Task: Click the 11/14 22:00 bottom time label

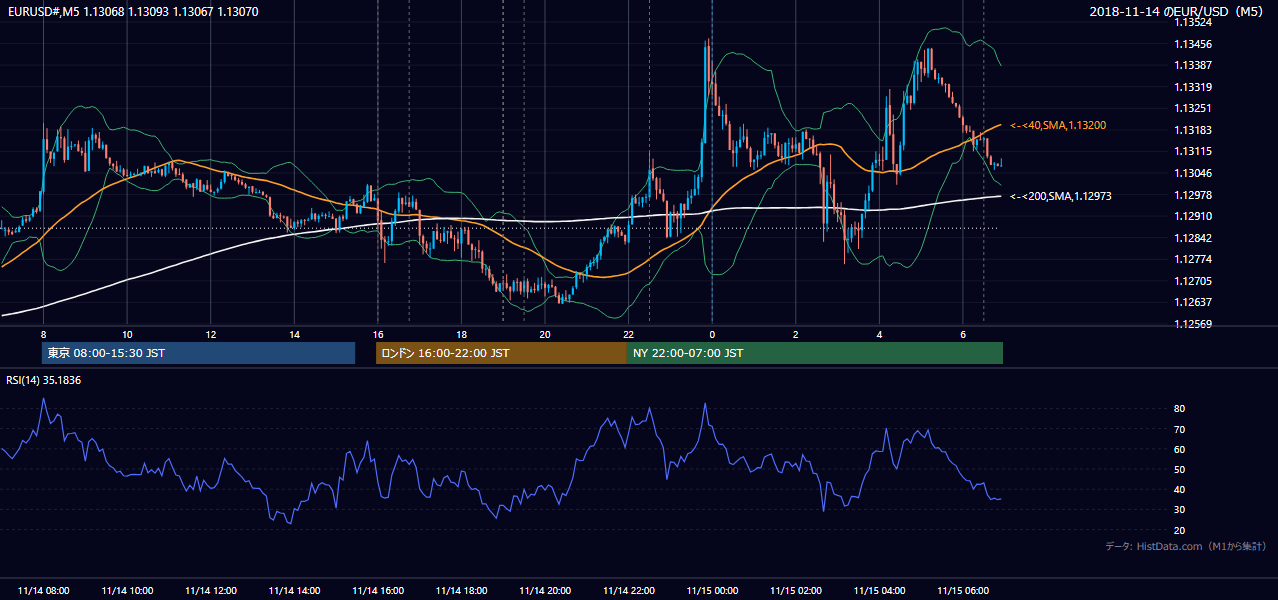Action: coord(628,591)
